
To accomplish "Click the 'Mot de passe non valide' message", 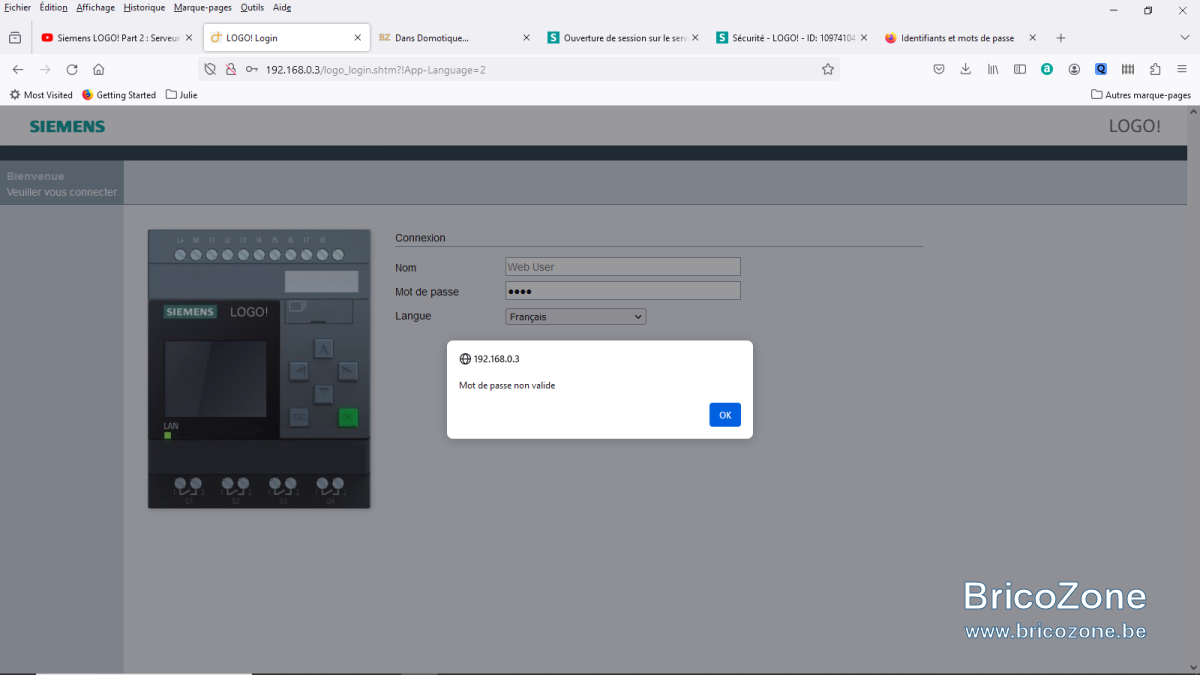I will pyautogui.click(x=507, y=385).
